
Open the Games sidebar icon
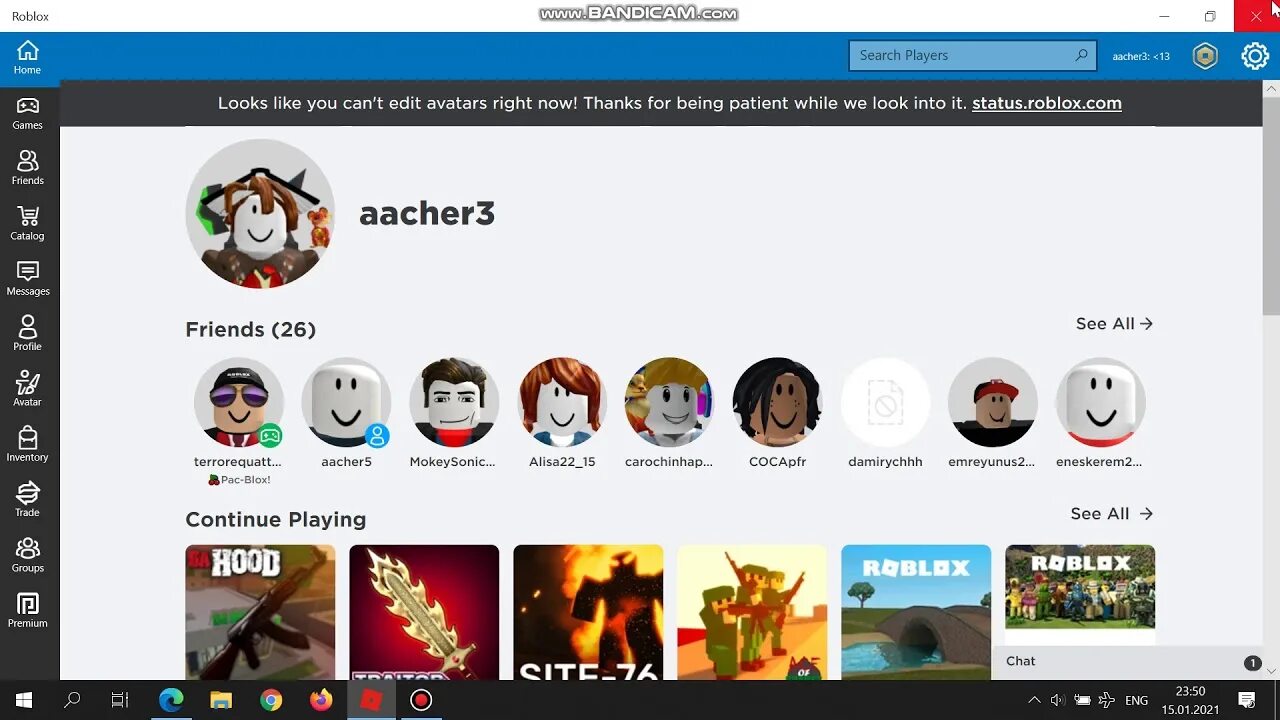point(27,113)
